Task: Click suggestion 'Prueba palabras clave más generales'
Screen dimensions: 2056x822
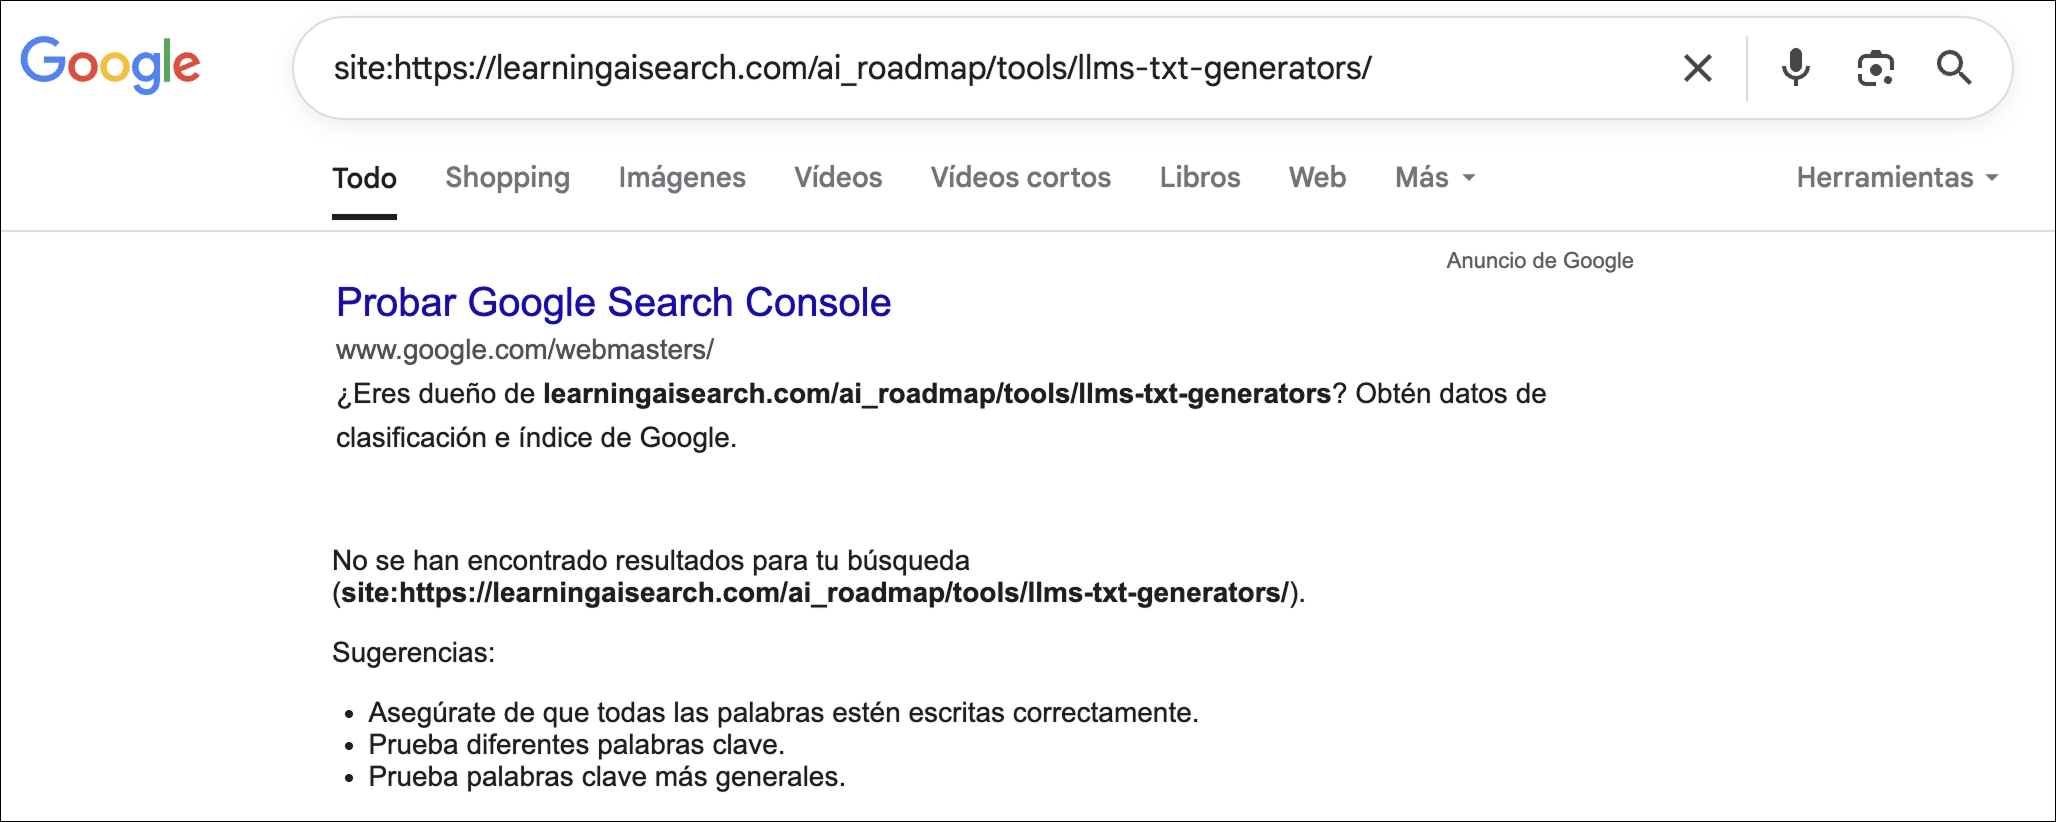Action: (x=607, y=777)
